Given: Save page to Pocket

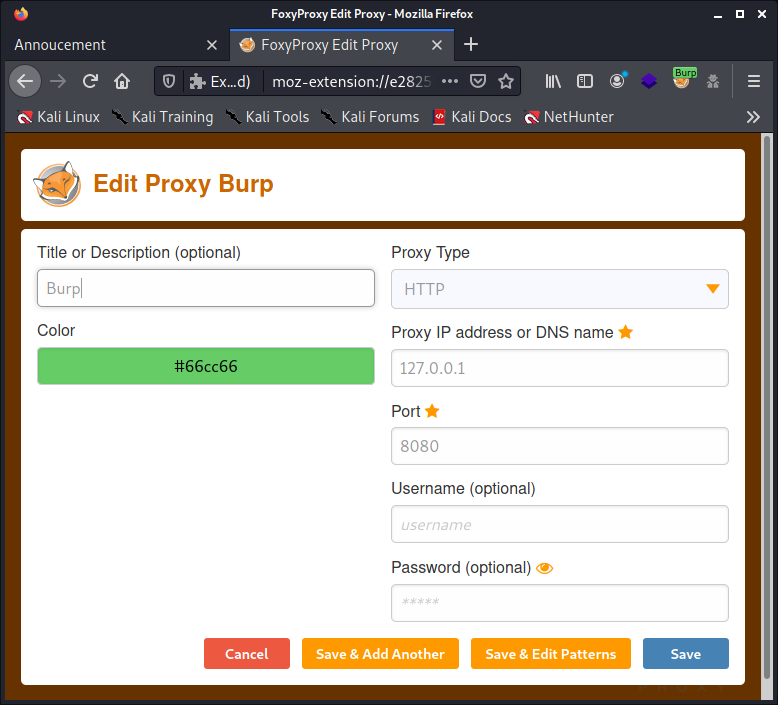Looking at the screenshot, I should [477, 81].
